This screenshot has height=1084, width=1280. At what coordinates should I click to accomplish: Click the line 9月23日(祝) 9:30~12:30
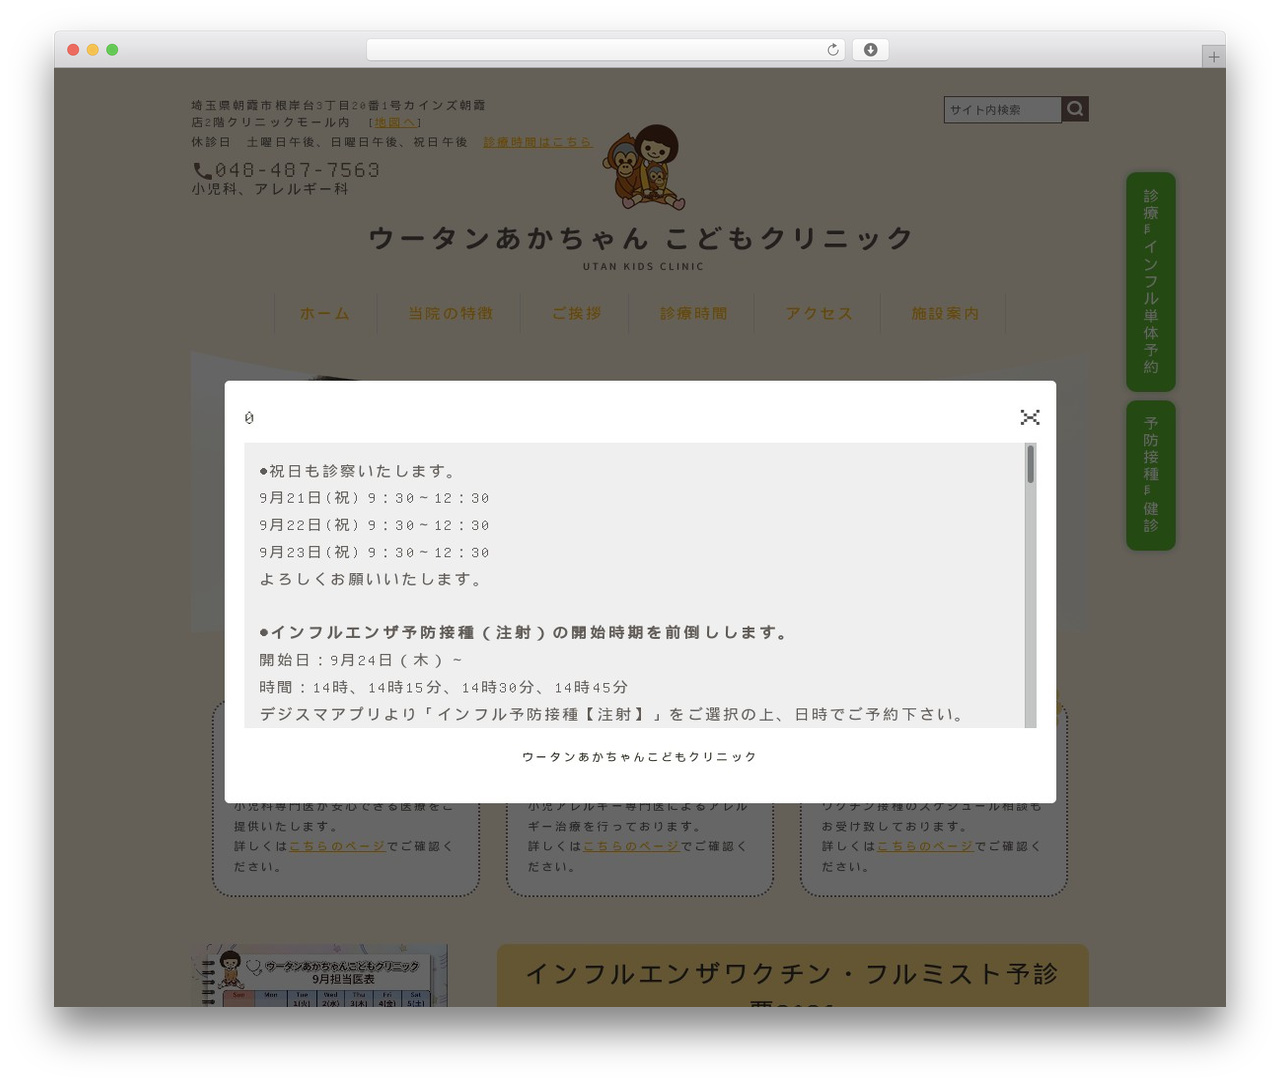[x=374, y=552]
